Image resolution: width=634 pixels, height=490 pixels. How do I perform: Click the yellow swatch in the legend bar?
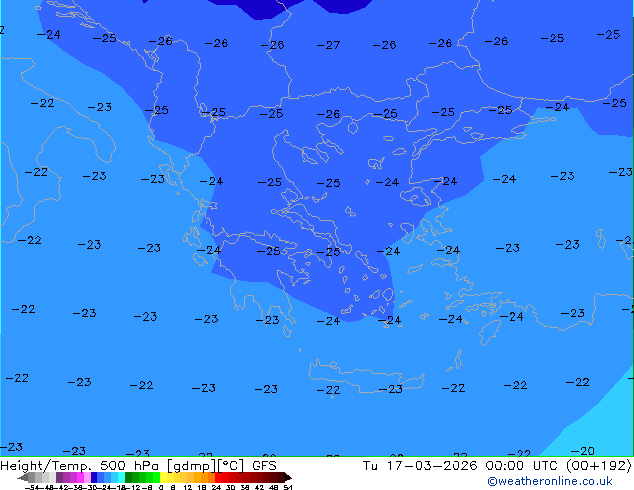(x=163, y=477)
